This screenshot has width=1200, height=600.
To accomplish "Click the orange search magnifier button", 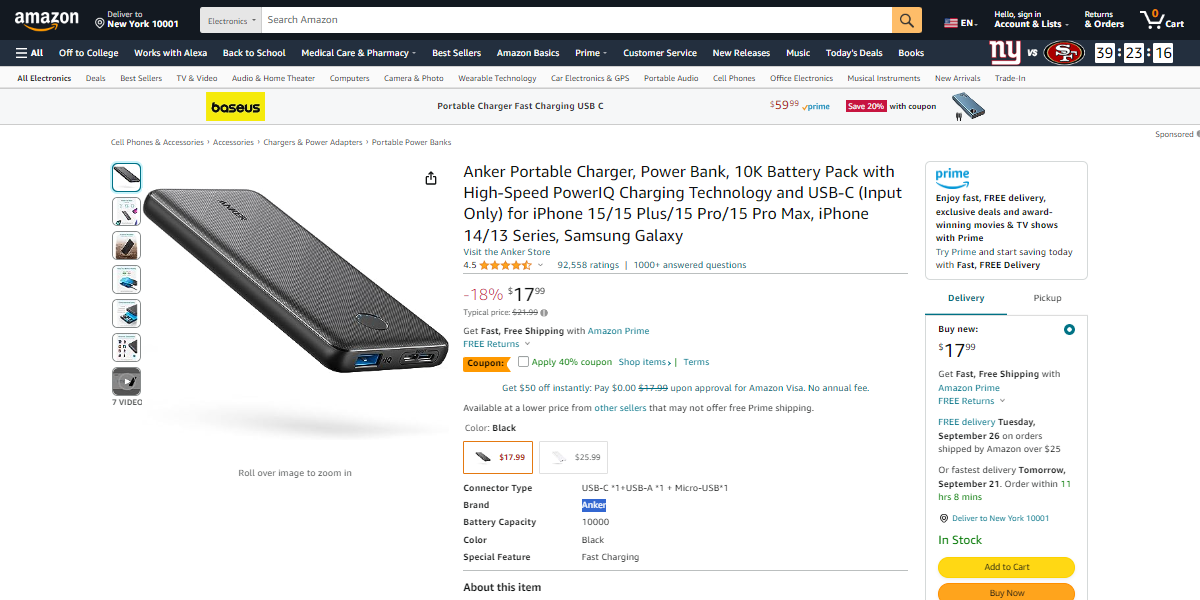I will point(906,20).
